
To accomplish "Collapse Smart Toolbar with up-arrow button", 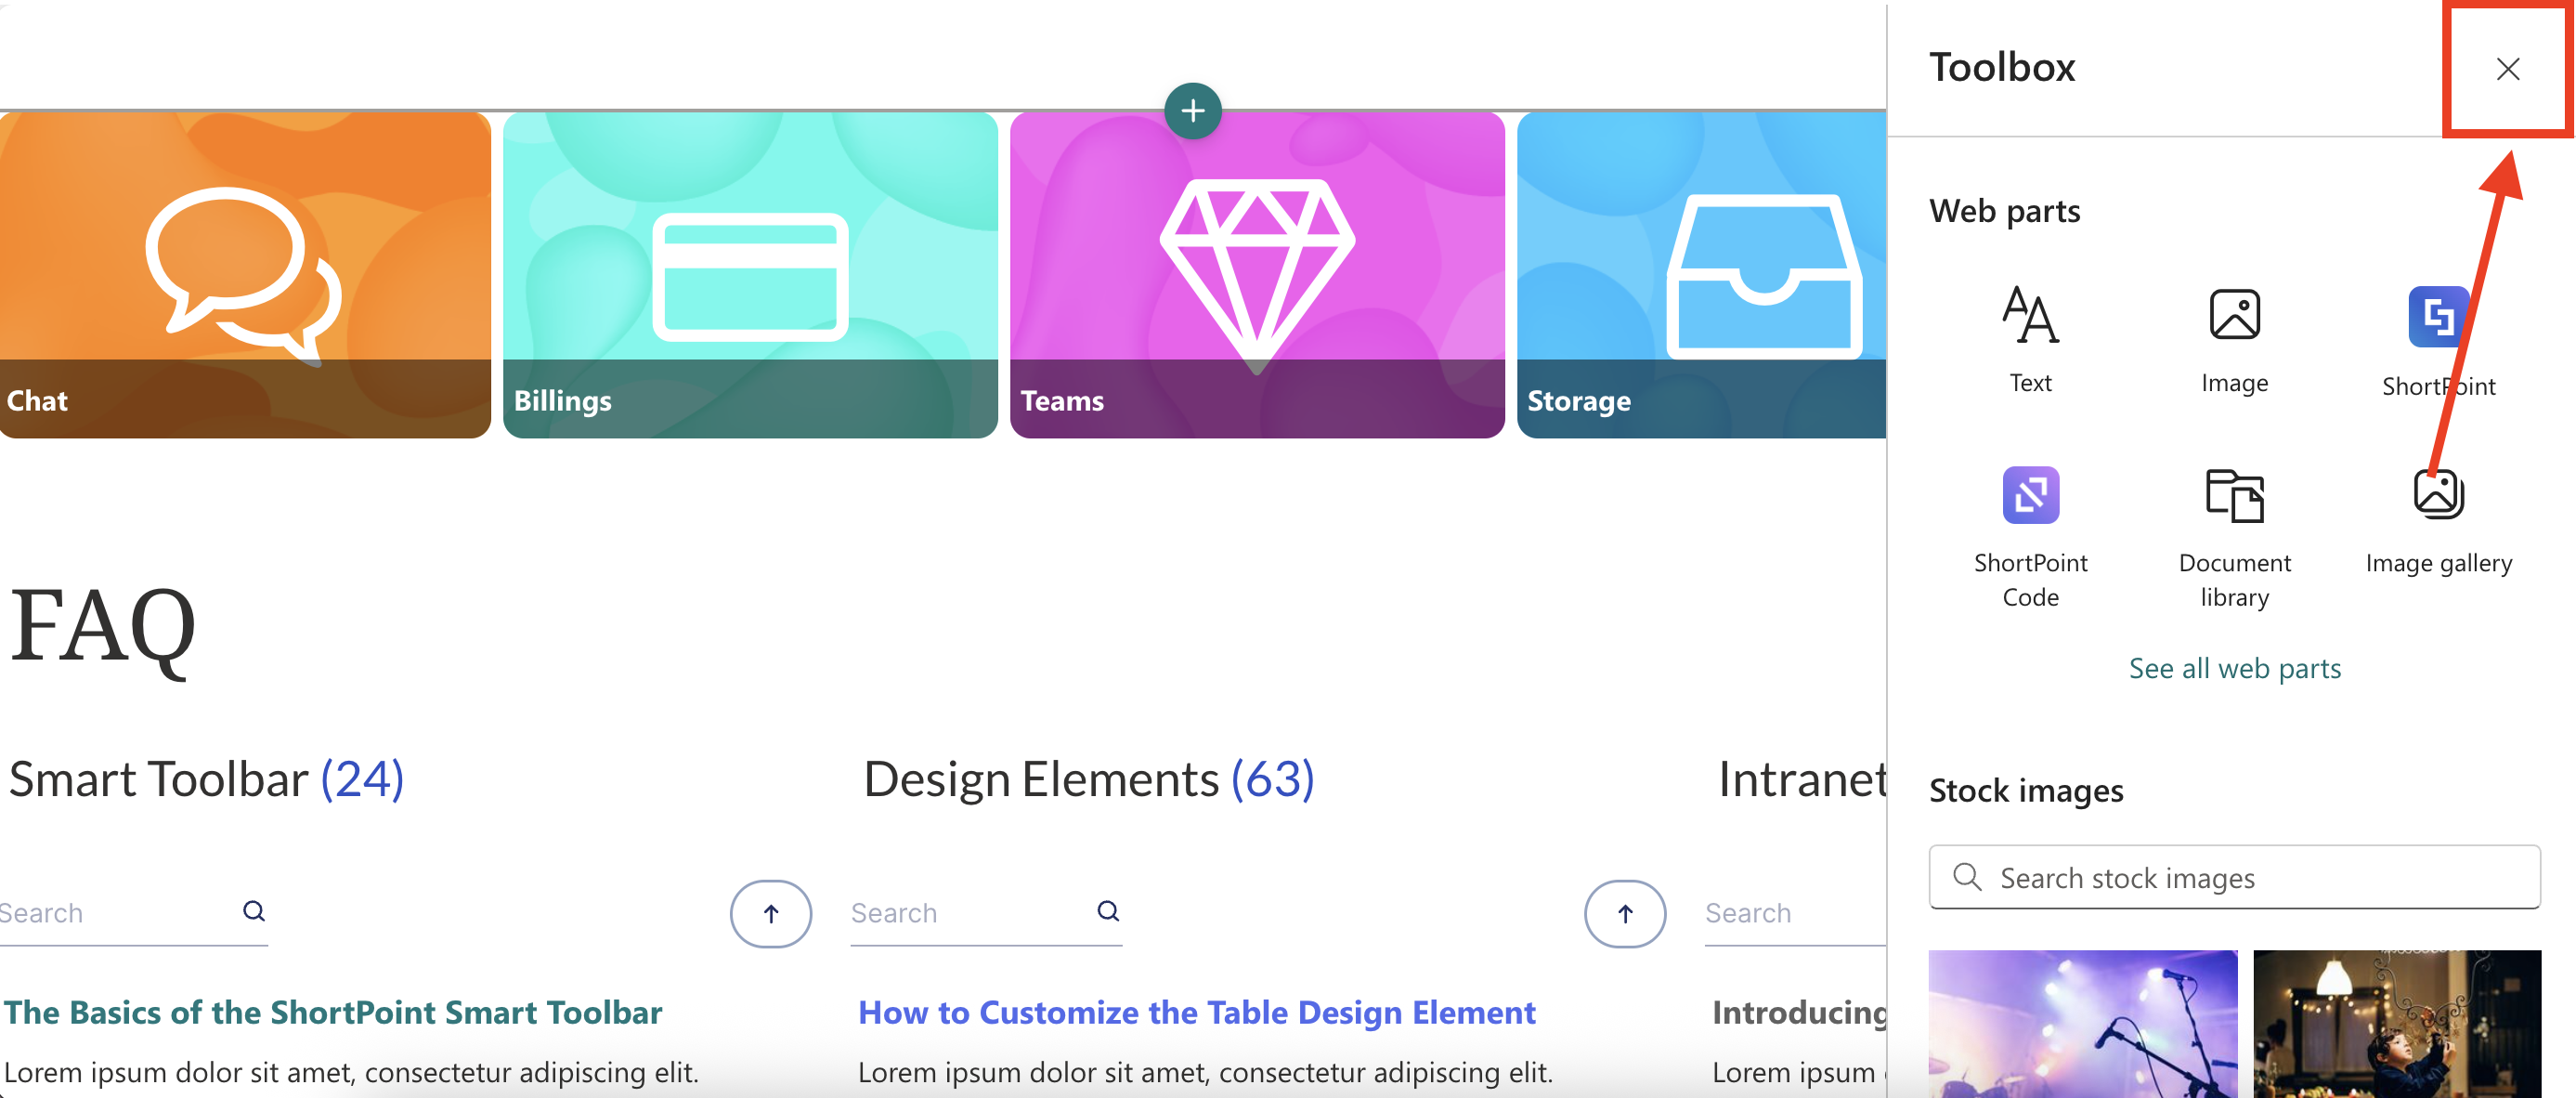I will pos(770,913).
